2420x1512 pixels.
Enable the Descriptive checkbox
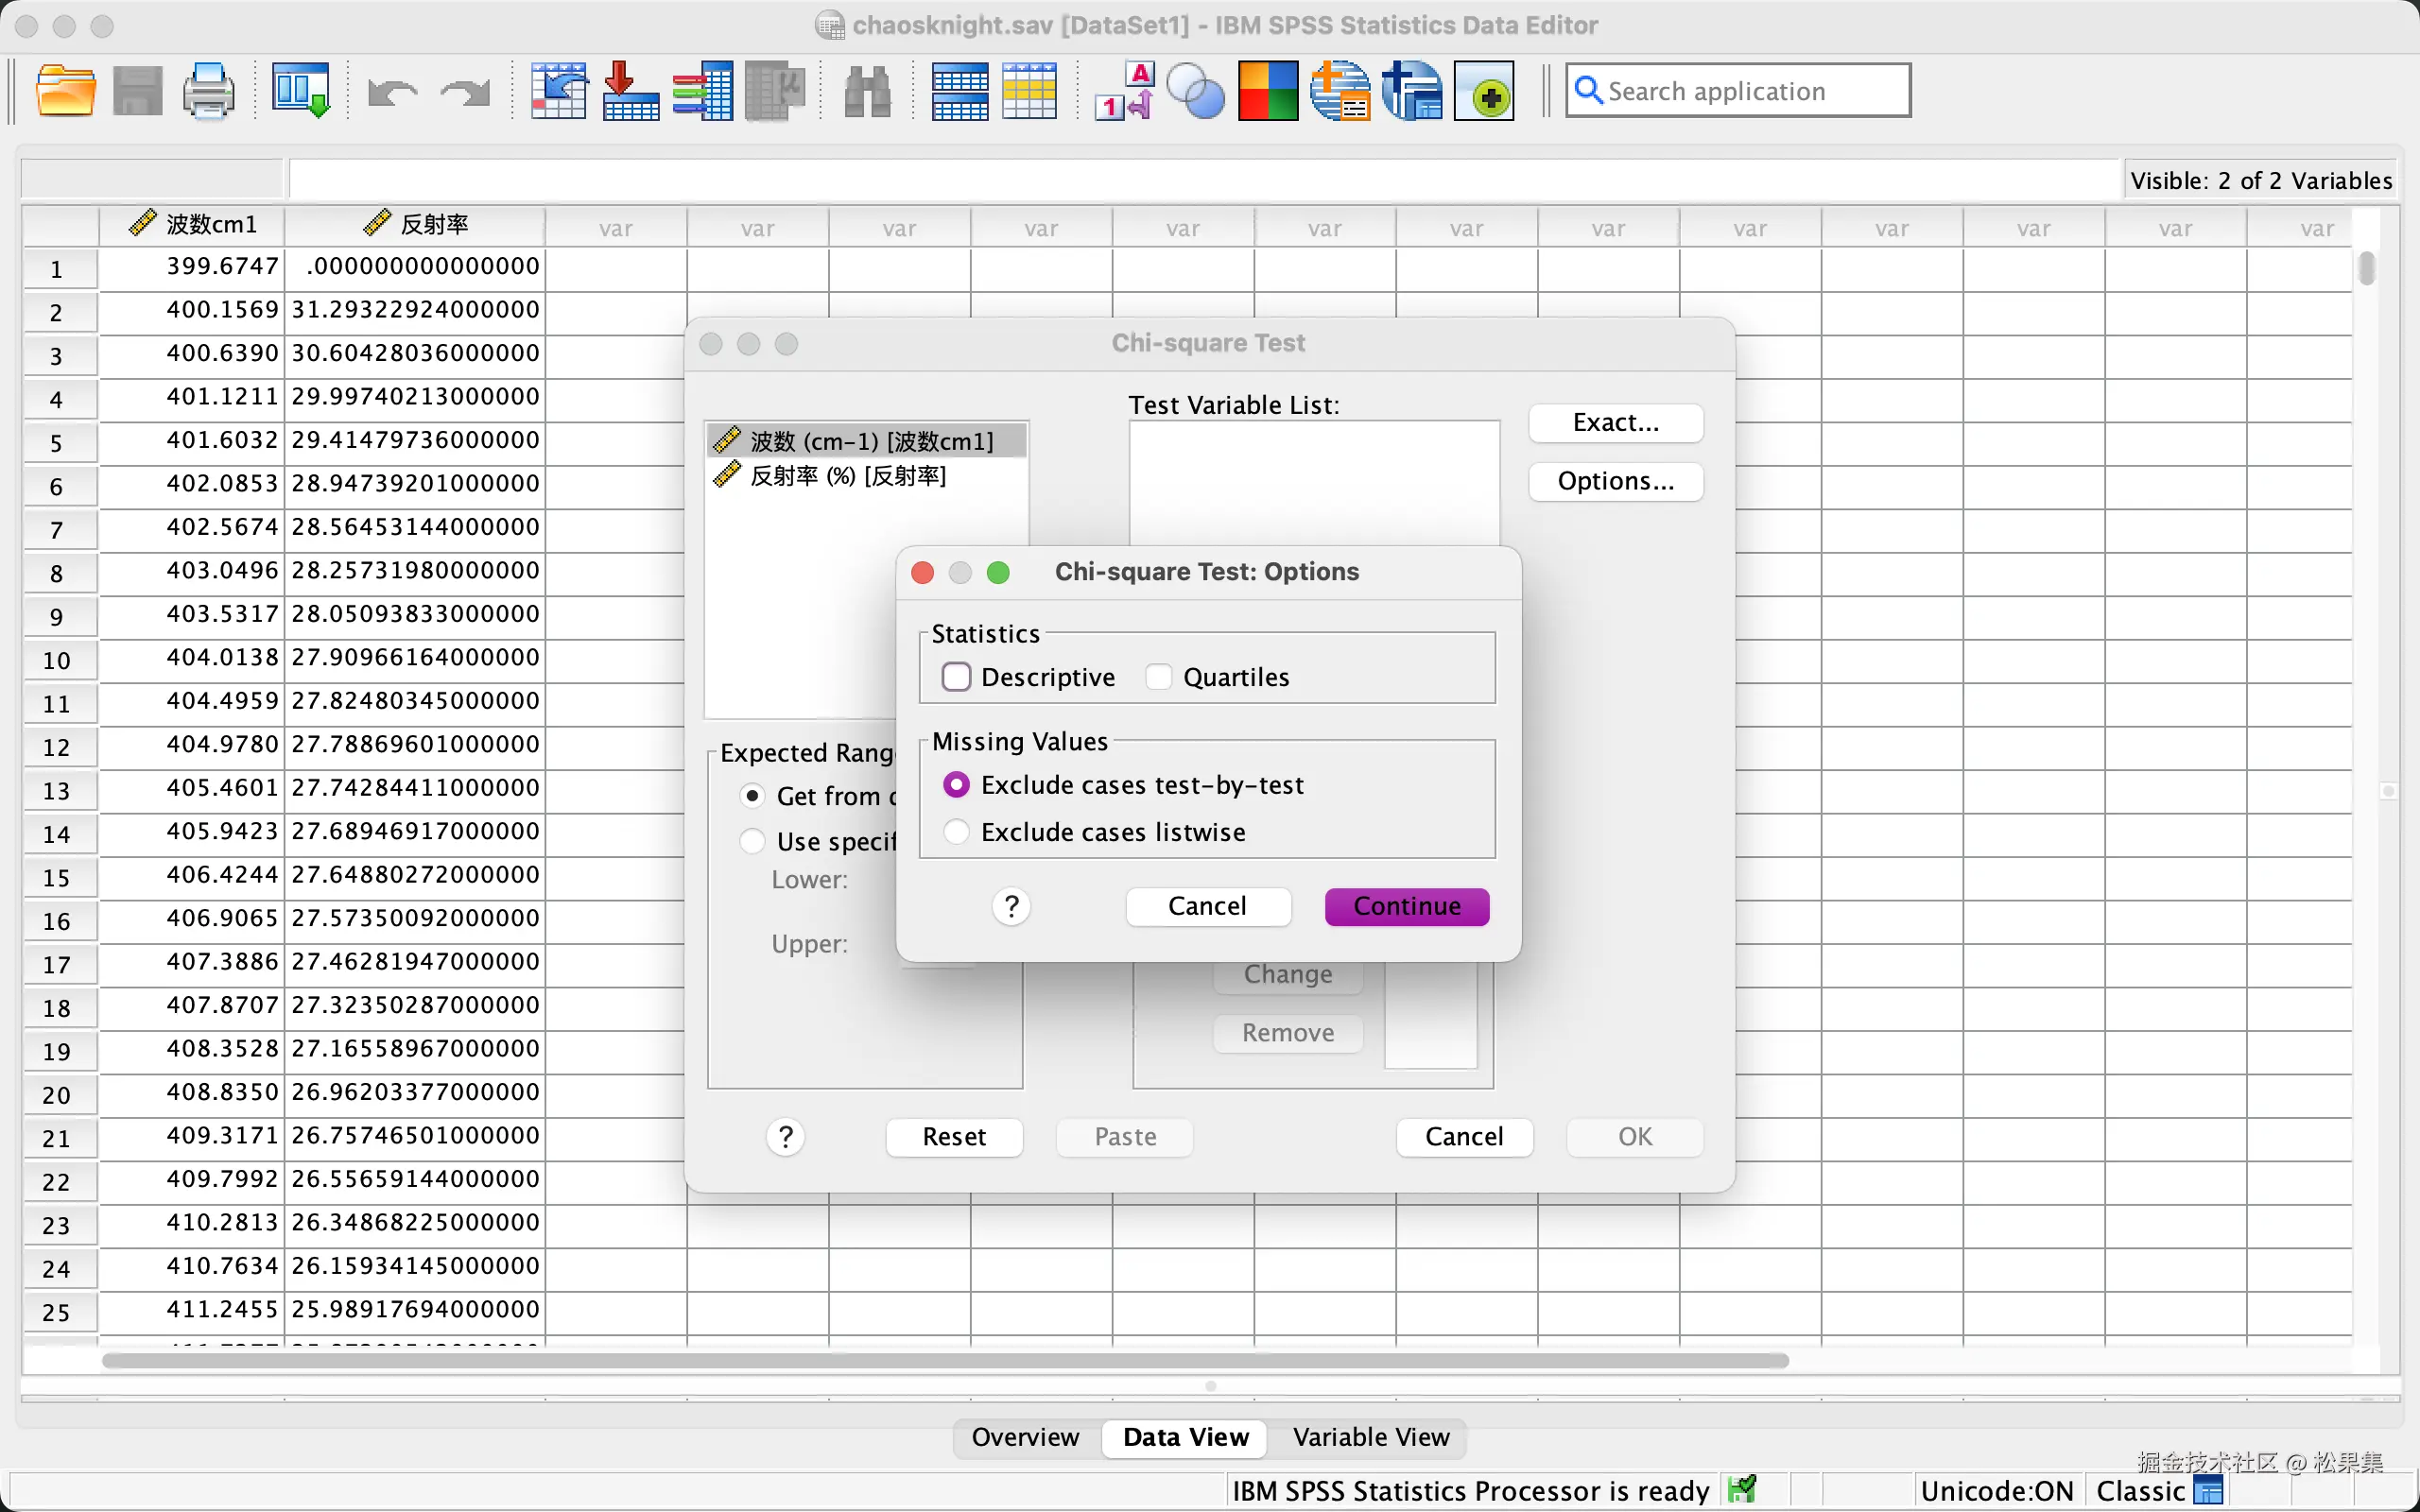click(x=956, y=677)
